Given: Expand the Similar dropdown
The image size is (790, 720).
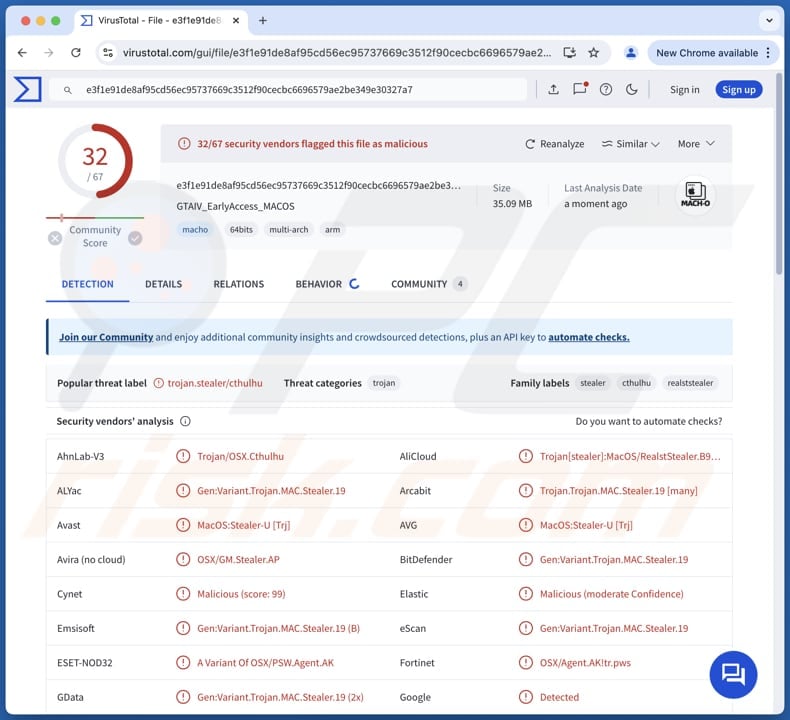Looking at the screenshot, I should (x=631, y=144).
